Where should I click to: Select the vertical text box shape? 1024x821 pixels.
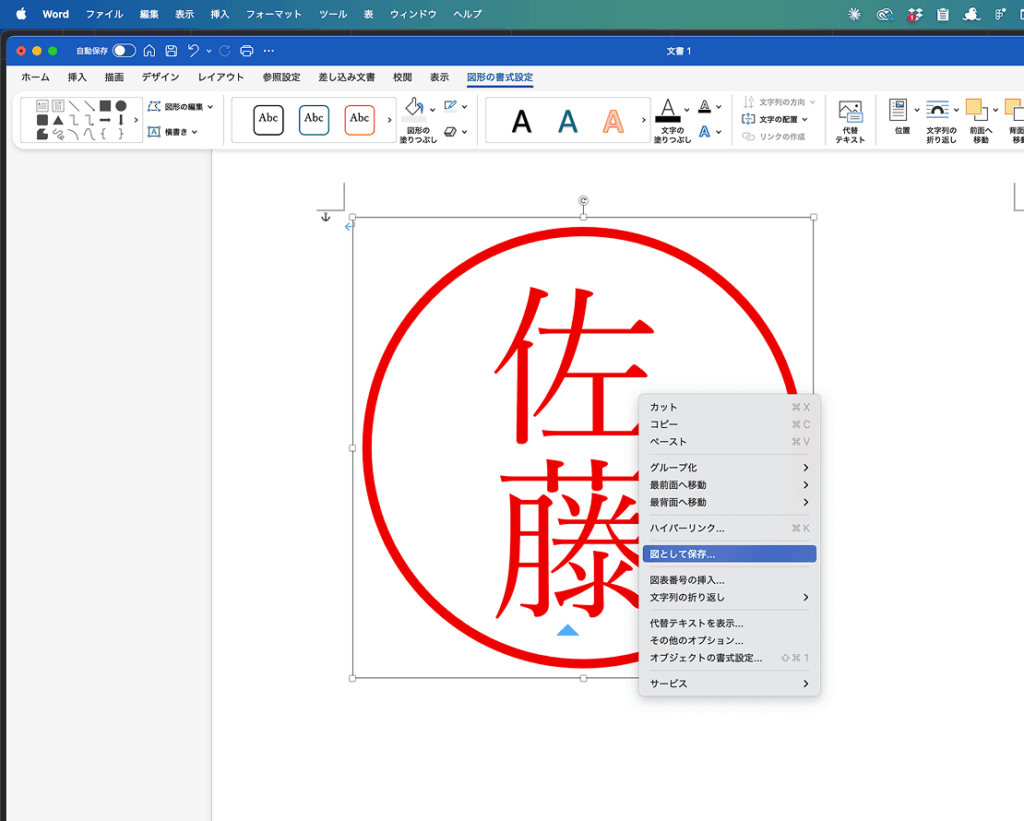point(58,106)
